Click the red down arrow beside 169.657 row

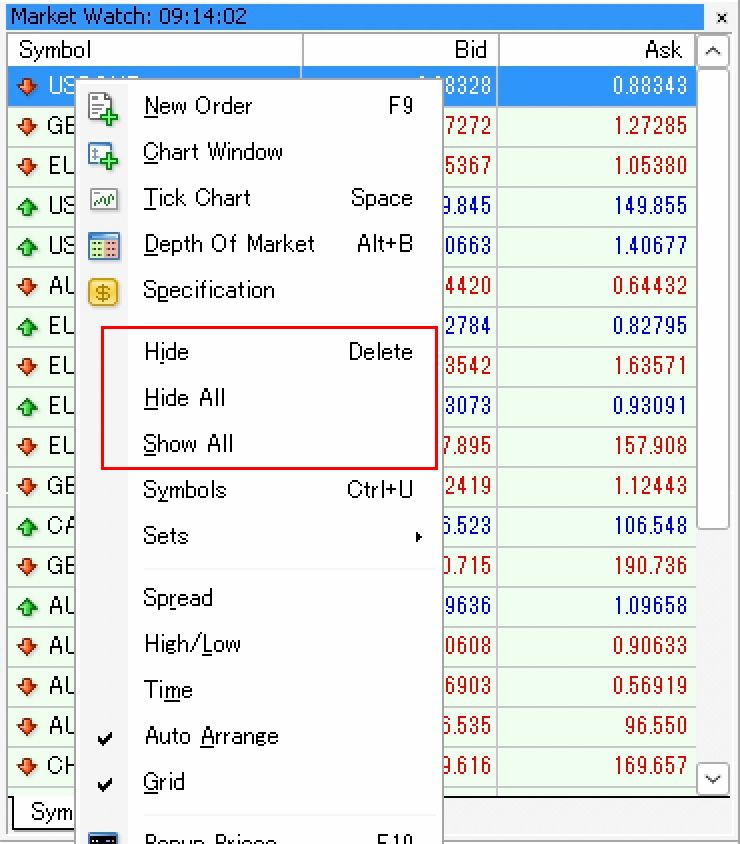[27, 767]
